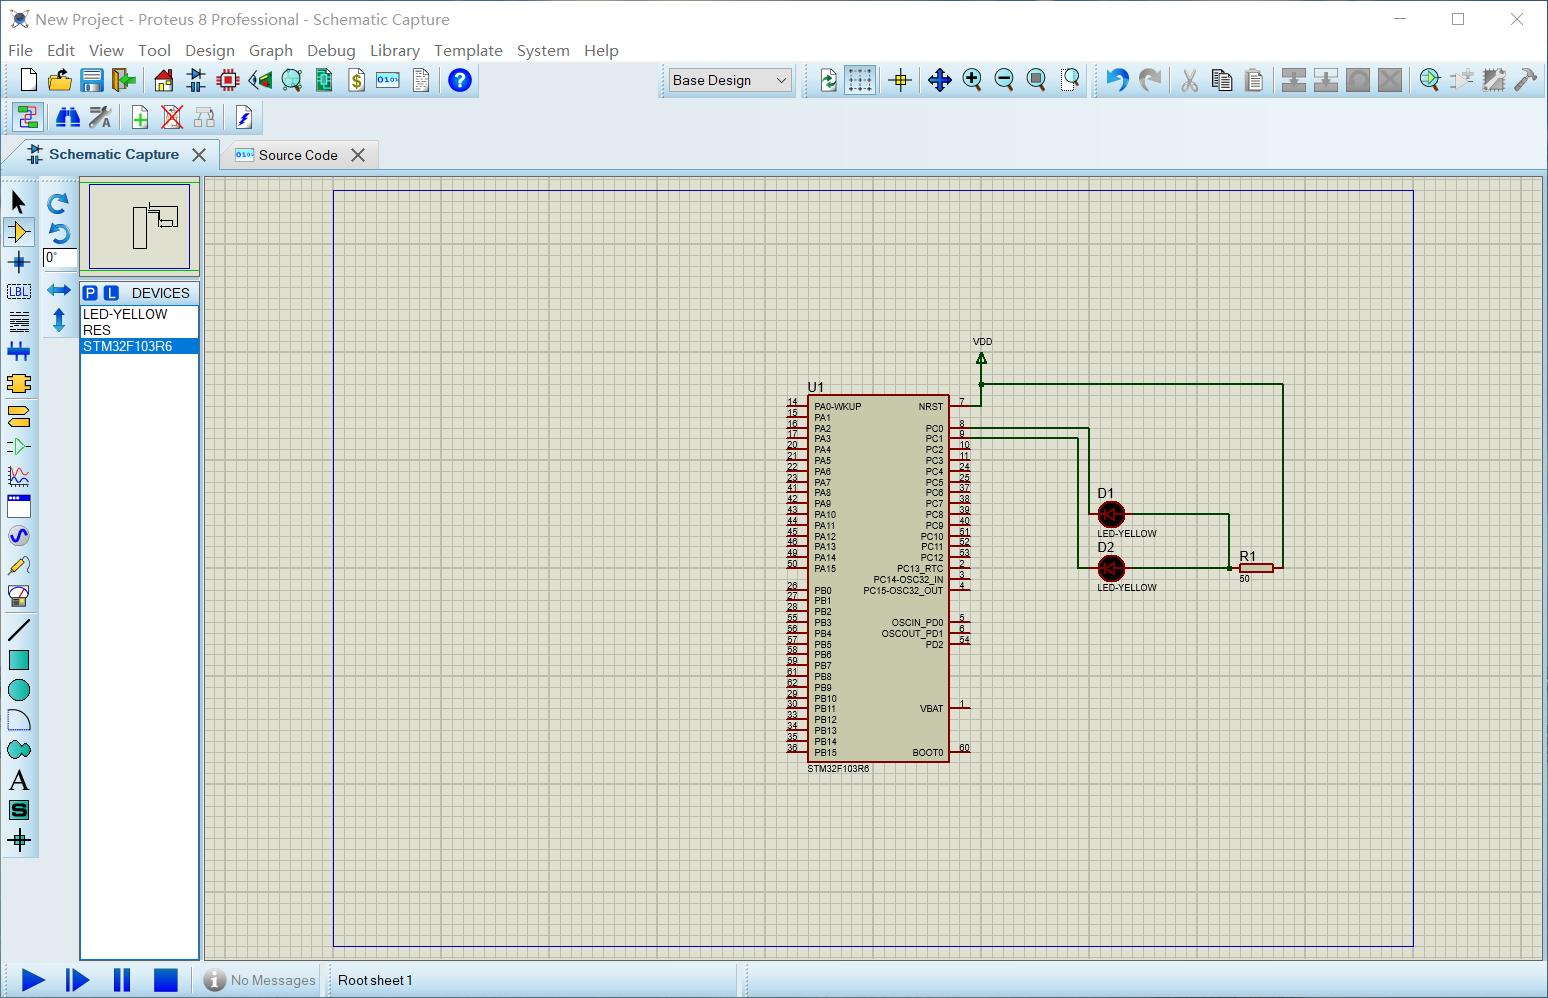Screen dimensions: 1548x998
Task: Pick the 2D line drawing tool
Action: click(18, 630)
